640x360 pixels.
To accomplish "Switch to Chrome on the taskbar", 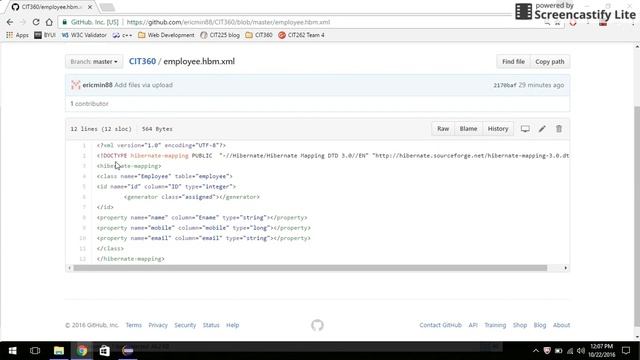I will [x=82, y=351].
